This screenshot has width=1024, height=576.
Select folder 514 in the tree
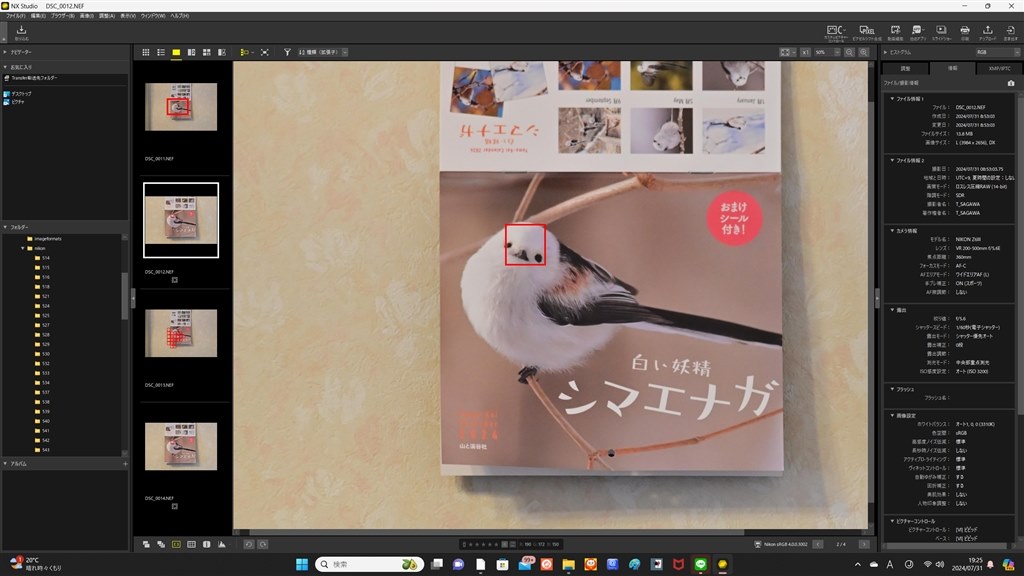42,258
